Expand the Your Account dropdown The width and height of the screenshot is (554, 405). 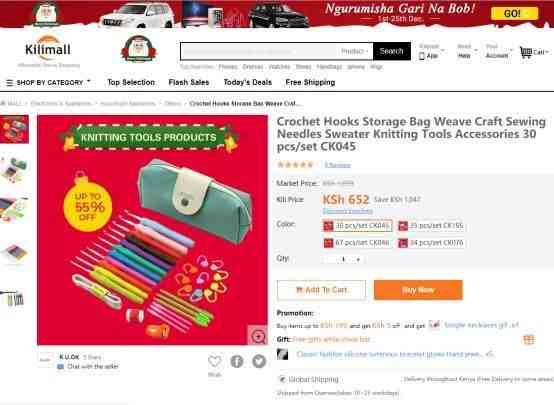pos(499,51)
